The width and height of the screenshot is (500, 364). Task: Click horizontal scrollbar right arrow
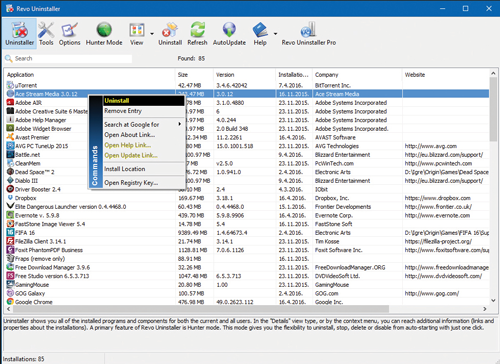pos(485,309)
